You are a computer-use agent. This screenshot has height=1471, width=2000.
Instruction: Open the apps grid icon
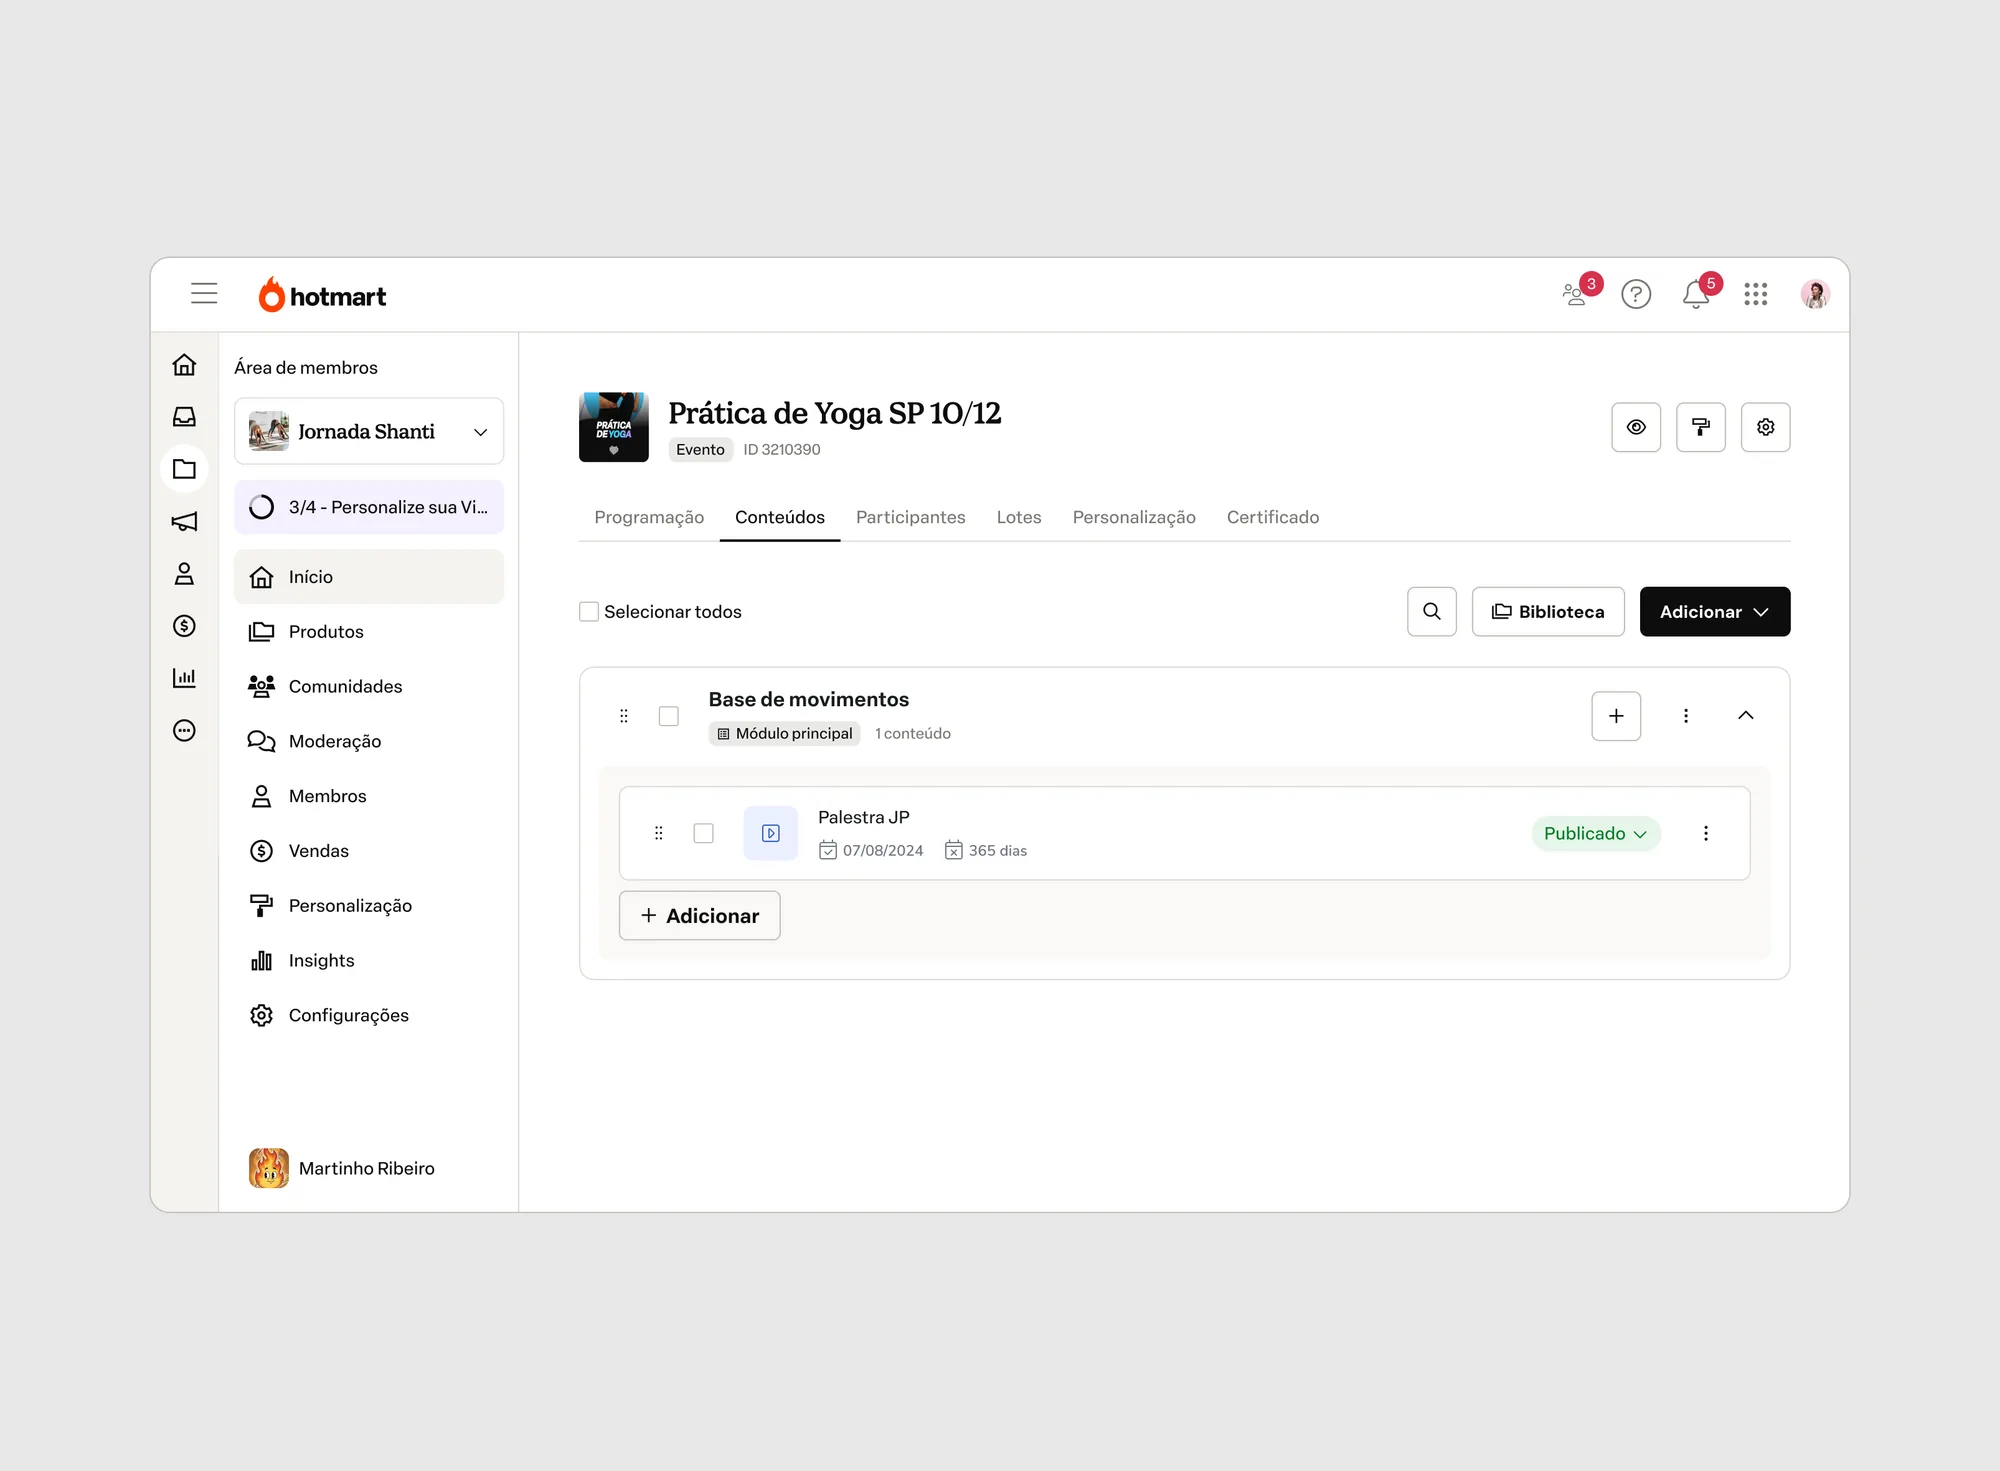coord(1756,294)
